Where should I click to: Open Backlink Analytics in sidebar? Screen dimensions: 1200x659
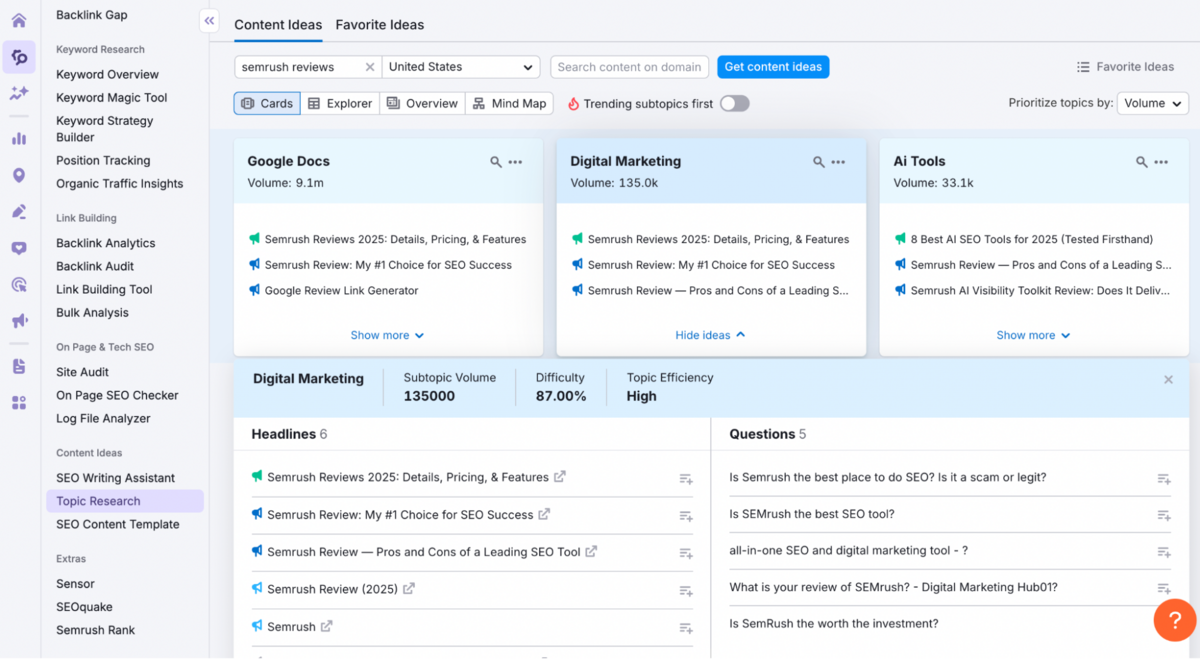tap(106, 243)
